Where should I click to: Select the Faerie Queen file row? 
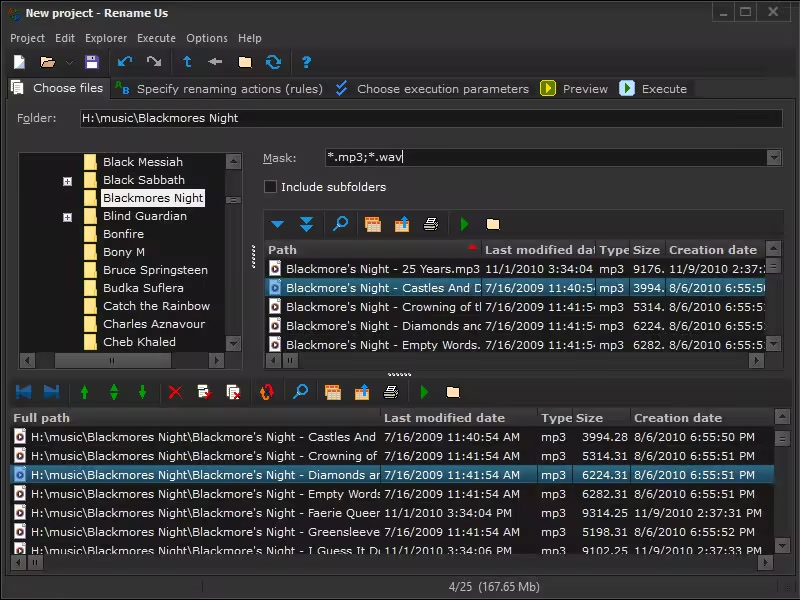392,513
